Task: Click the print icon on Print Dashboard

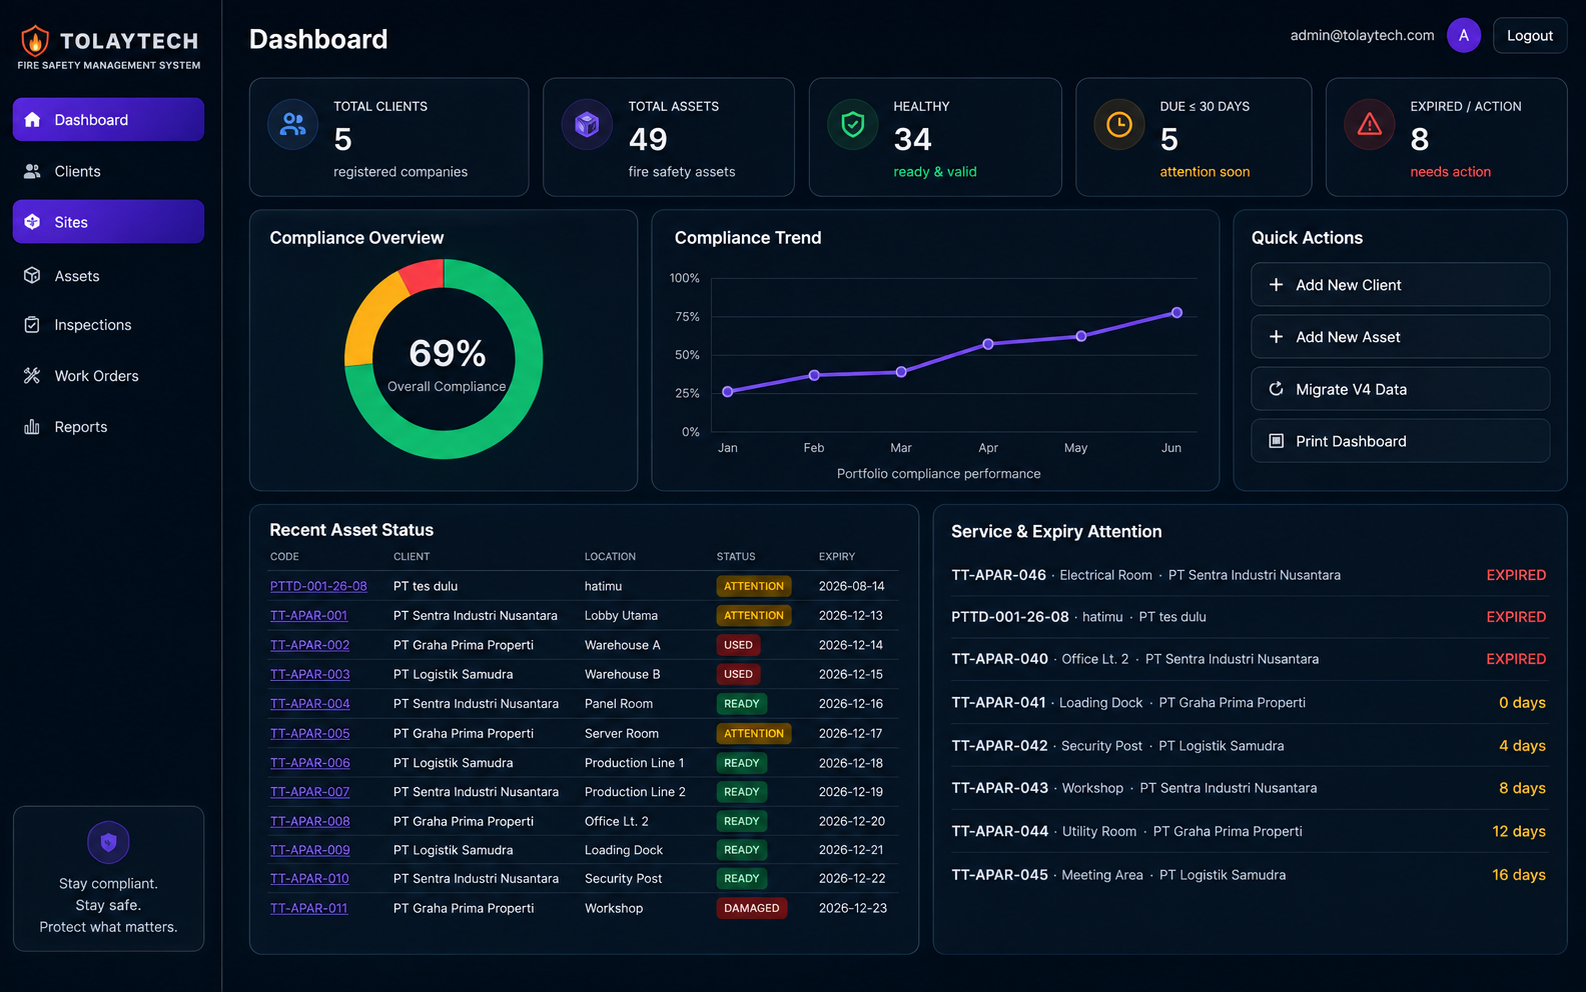Action: (1276, 441)
